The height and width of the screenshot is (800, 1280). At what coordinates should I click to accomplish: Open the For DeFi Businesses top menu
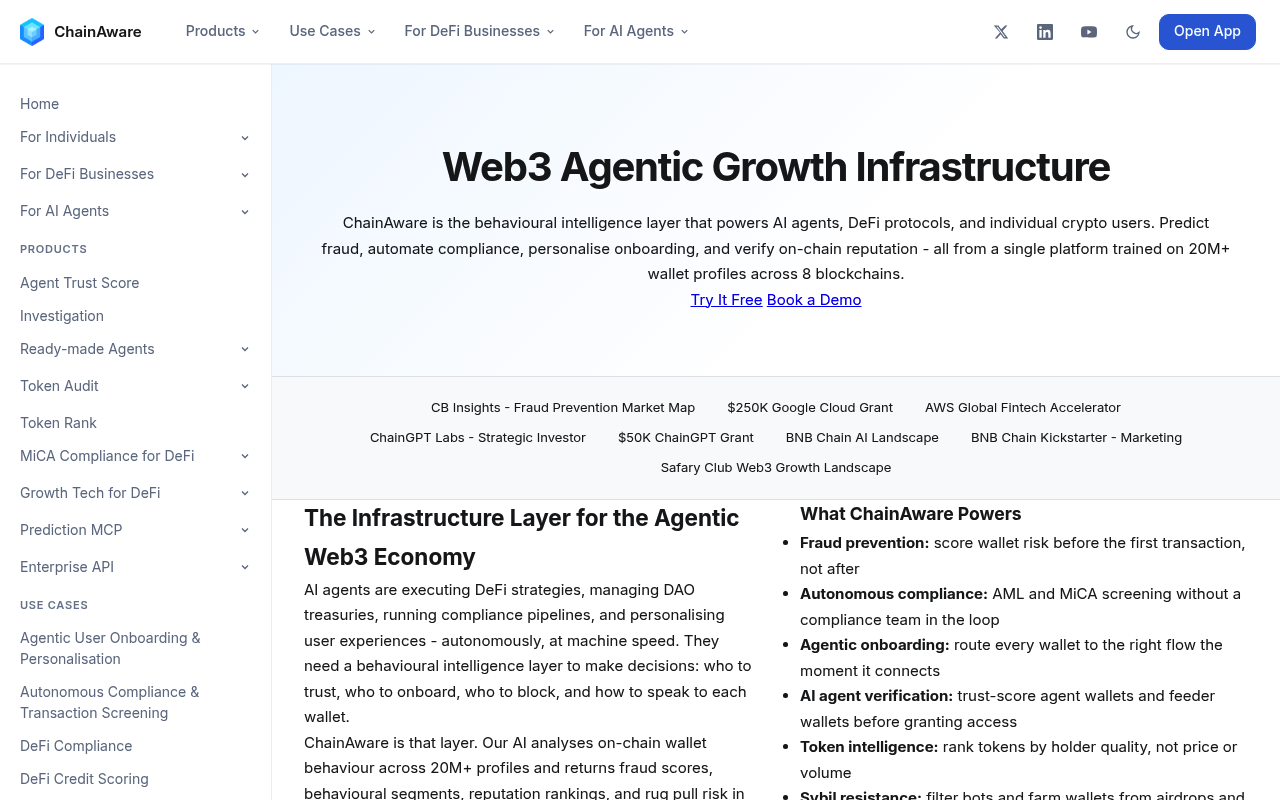point(480,31)
